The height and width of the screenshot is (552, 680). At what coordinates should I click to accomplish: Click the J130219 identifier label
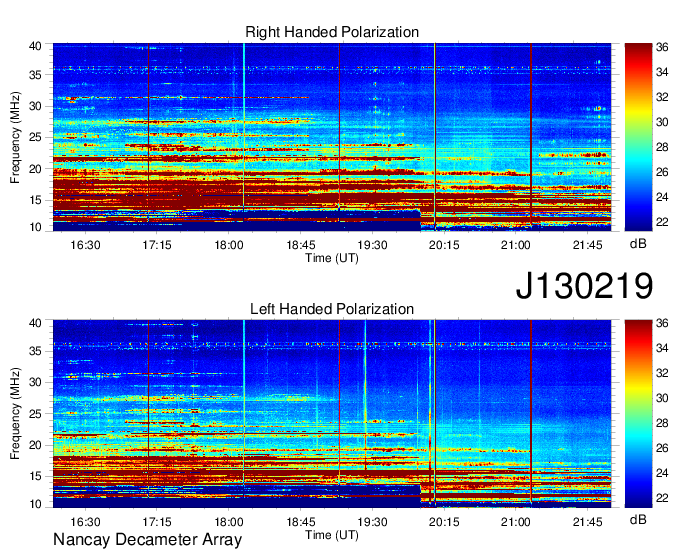click(584, 285)
